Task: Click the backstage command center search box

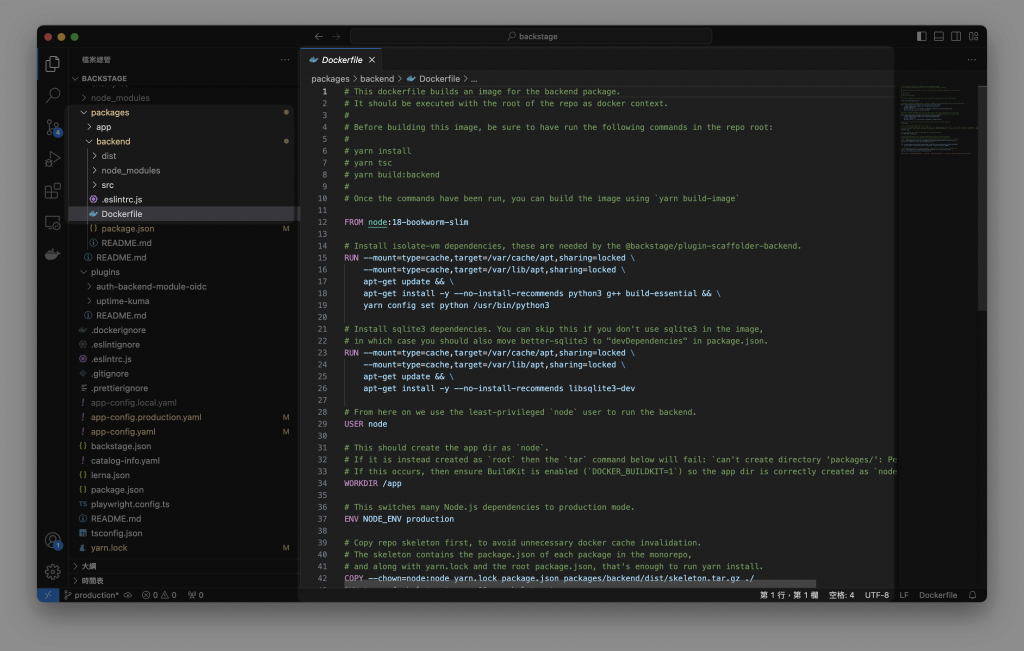Action: click(x=531, y=37)
